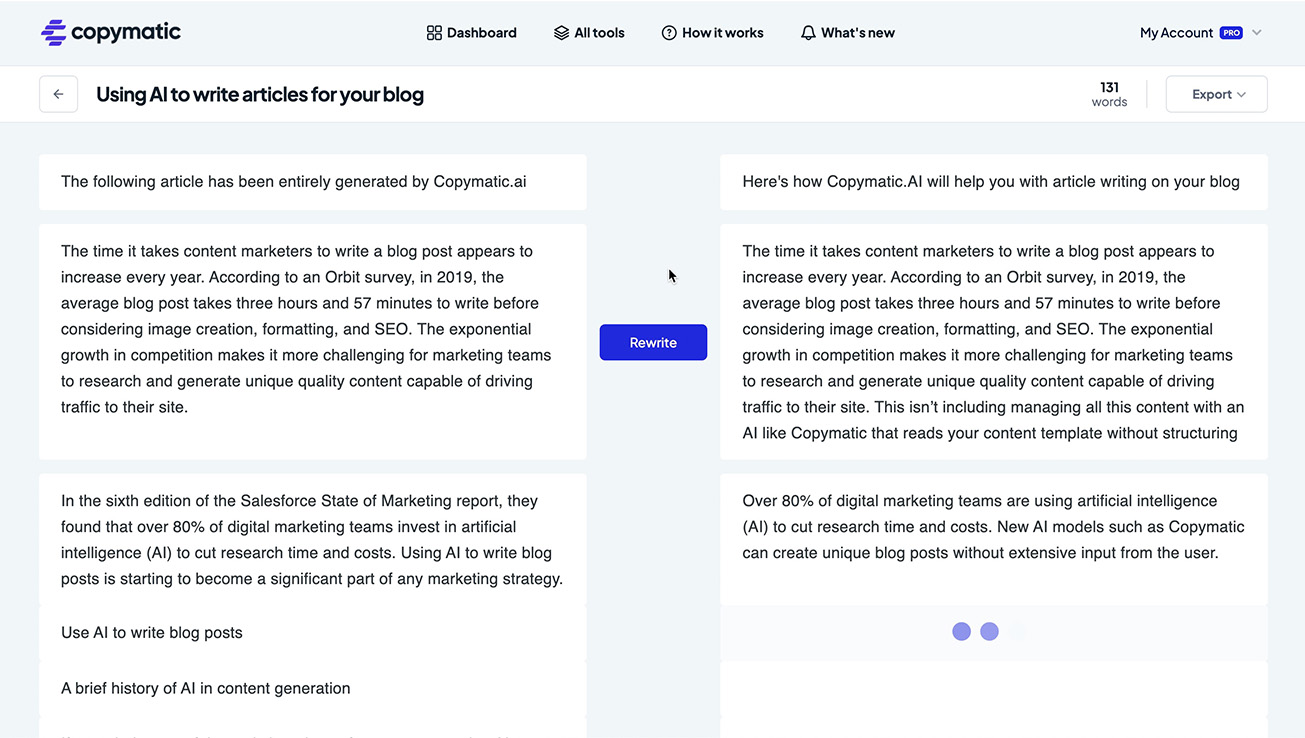This screenshot has width=1305, height=738.
Task: Select All tools in the top navigation
Action: click(600, 32)
